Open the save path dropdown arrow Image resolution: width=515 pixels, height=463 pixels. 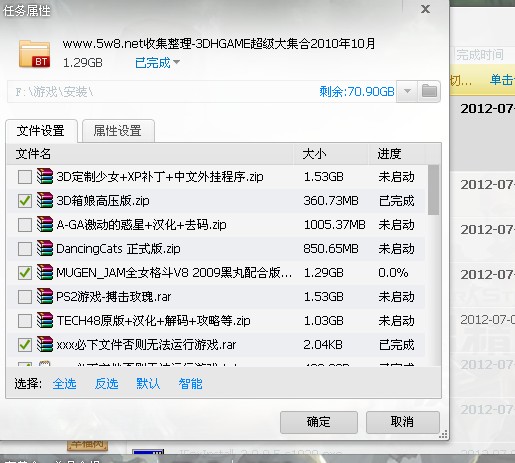pyautogui.click(x=407, y=91)
